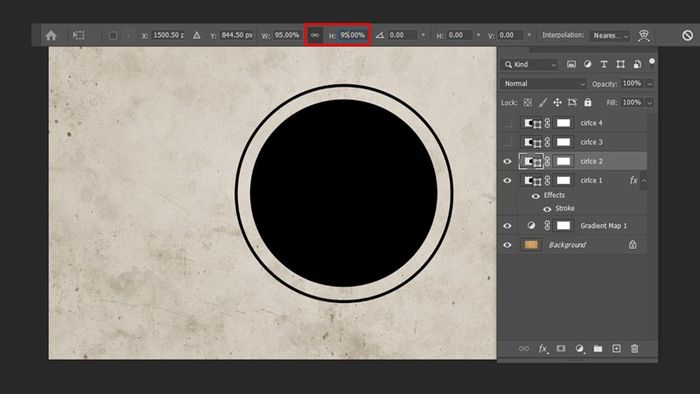Lock position move icon

[557, 103]
